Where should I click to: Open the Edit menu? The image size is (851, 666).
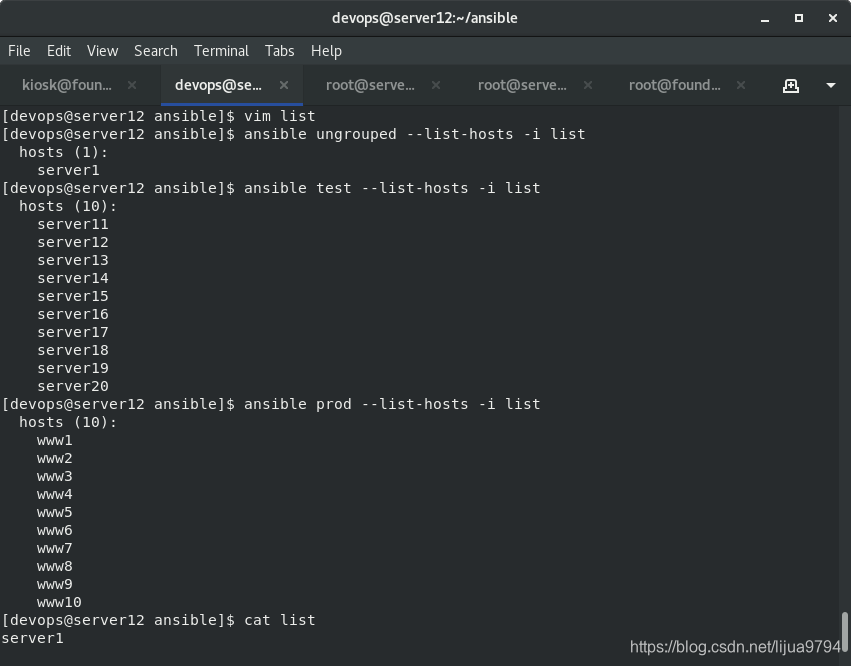(59, 51)
